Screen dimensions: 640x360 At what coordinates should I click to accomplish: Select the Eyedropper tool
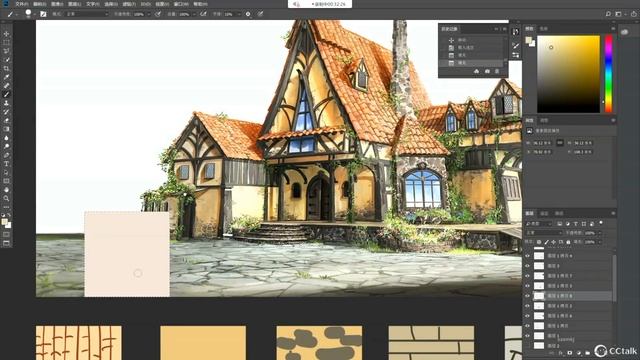point(6,77)
